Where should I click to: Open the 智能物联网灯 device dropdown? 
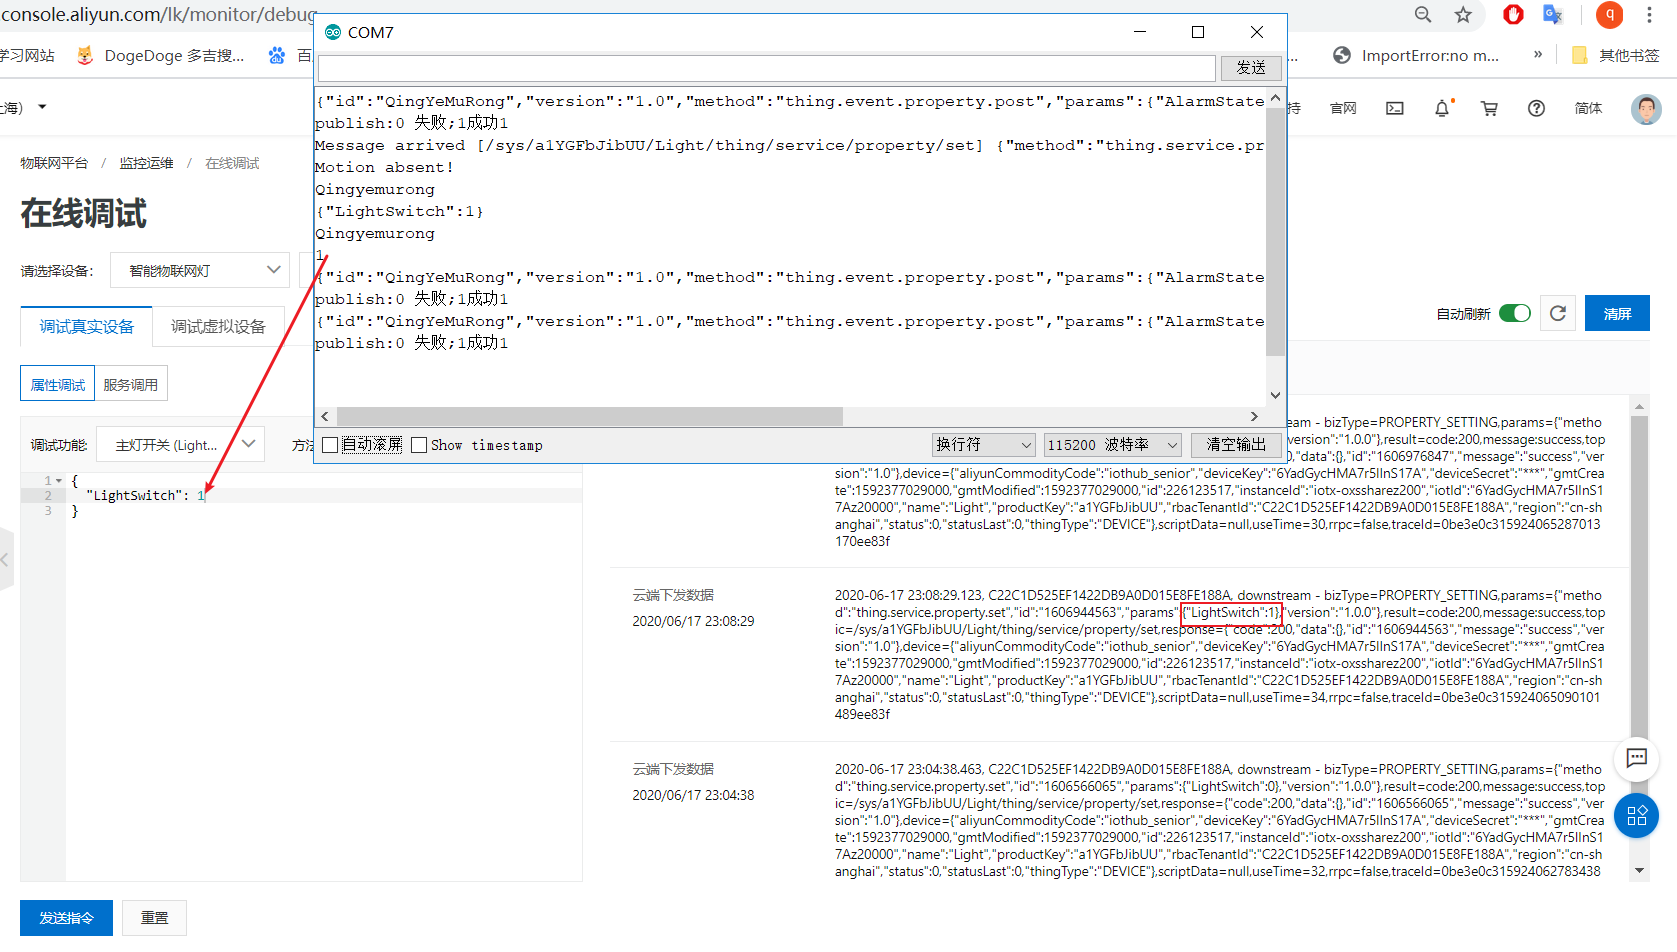pyautogui.click(x=200, y=270)
